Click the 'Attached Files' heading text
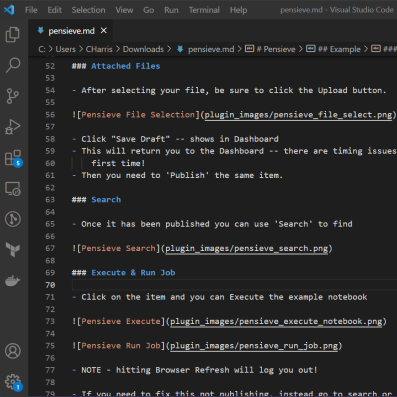Screen dimensions: 397x397 click(x=126, y=66)
